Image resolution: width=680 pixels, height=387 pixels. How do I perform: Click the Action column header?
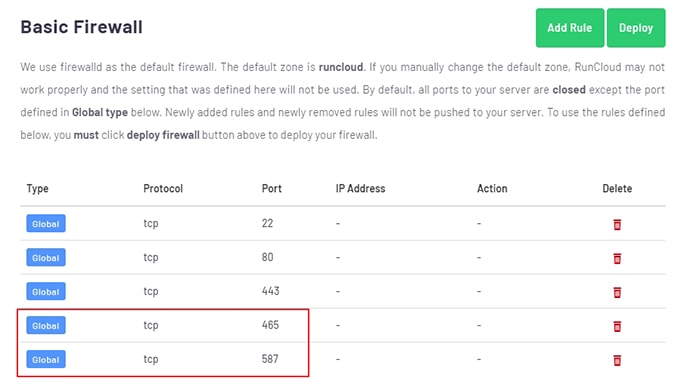tap(492, 189)
